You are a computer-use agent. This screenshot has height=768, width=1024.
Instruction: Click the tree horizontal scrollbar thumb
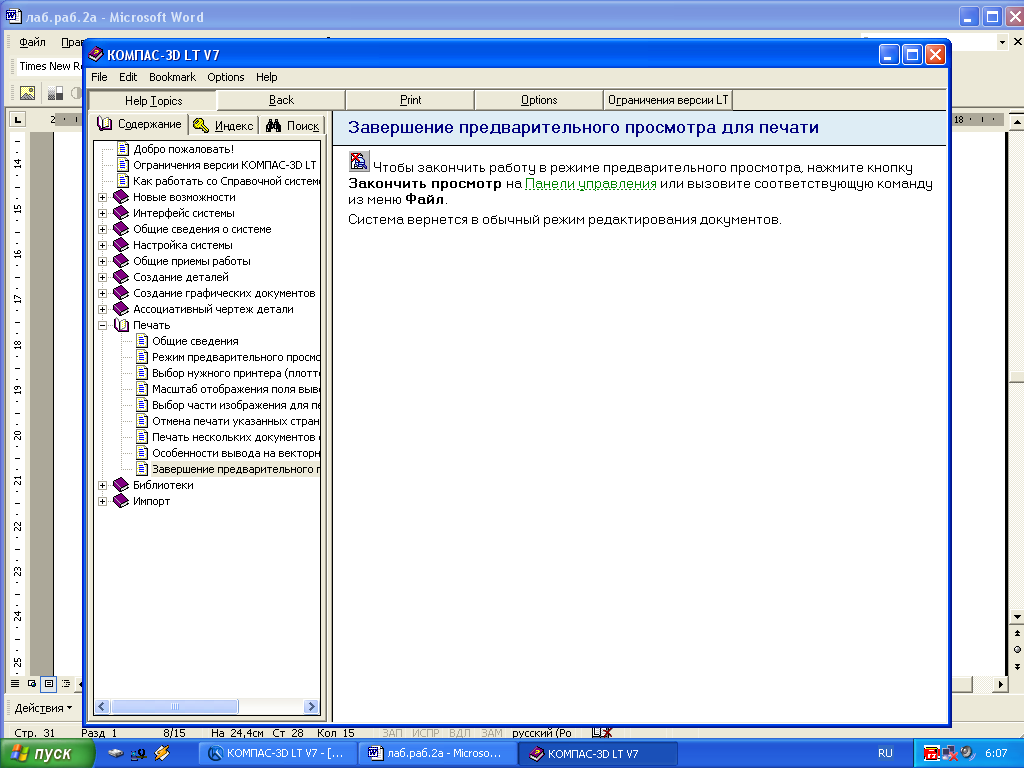pos(174,707)
